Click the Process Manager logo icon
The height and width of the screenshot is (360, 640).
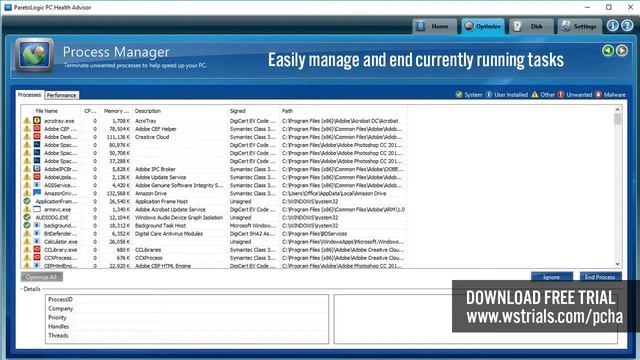tap(35, 55)
